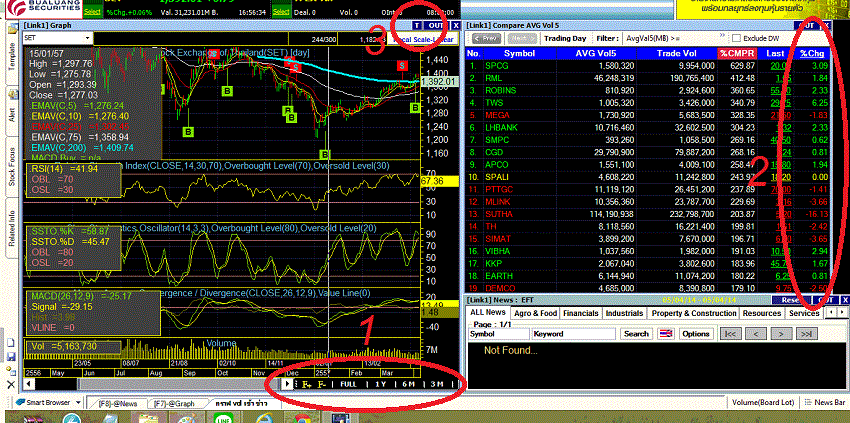
Task: Switch to Industrials news tab
Action: [624, 313]
